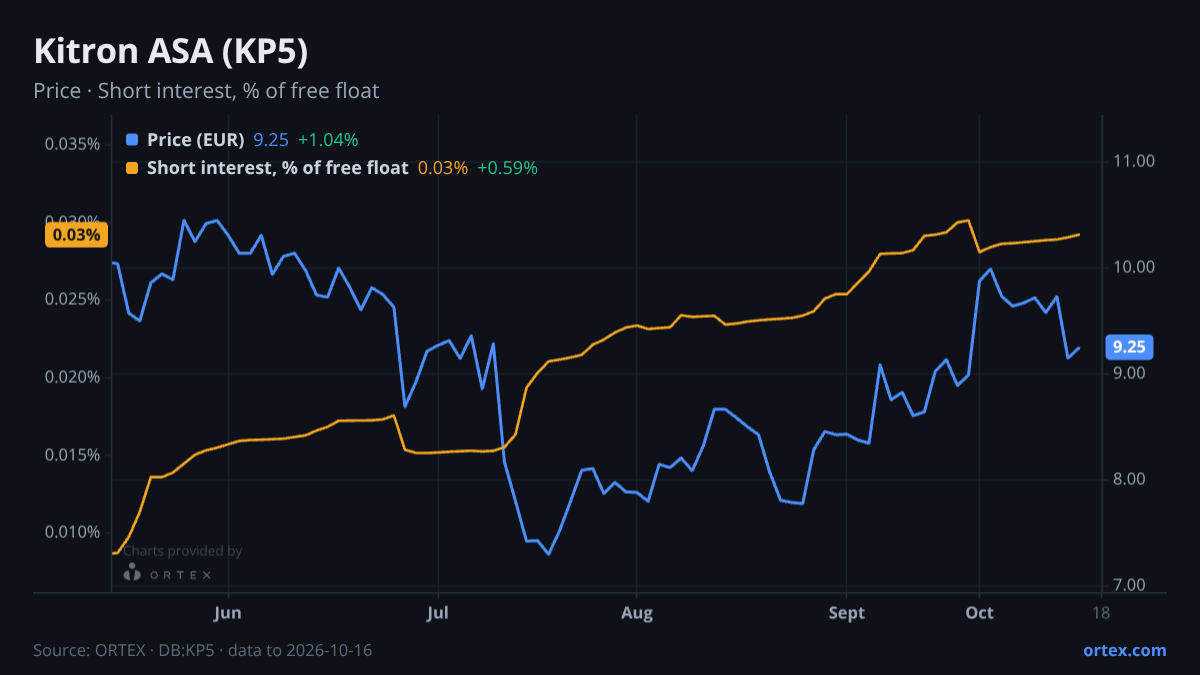Click the orange 0.03% value in legend
The height and width of the screenshot is (675, 1200).
tap(442, 168)
